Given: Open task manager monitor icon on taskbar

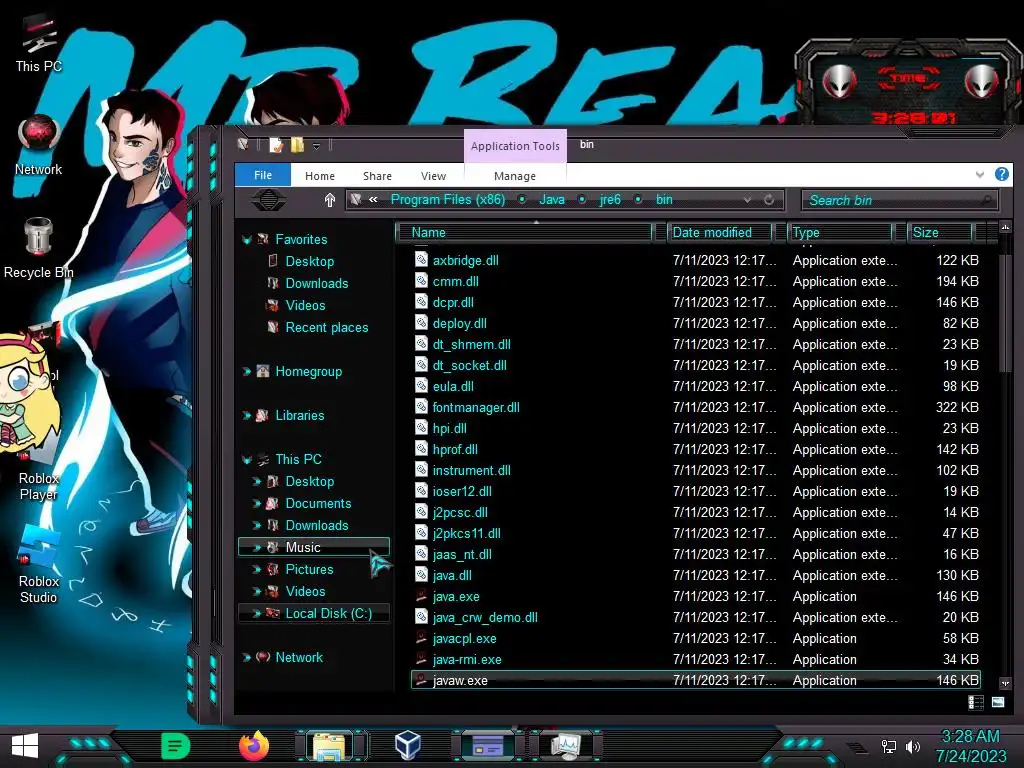Looking at the screenshot, I should coord(566,746).
